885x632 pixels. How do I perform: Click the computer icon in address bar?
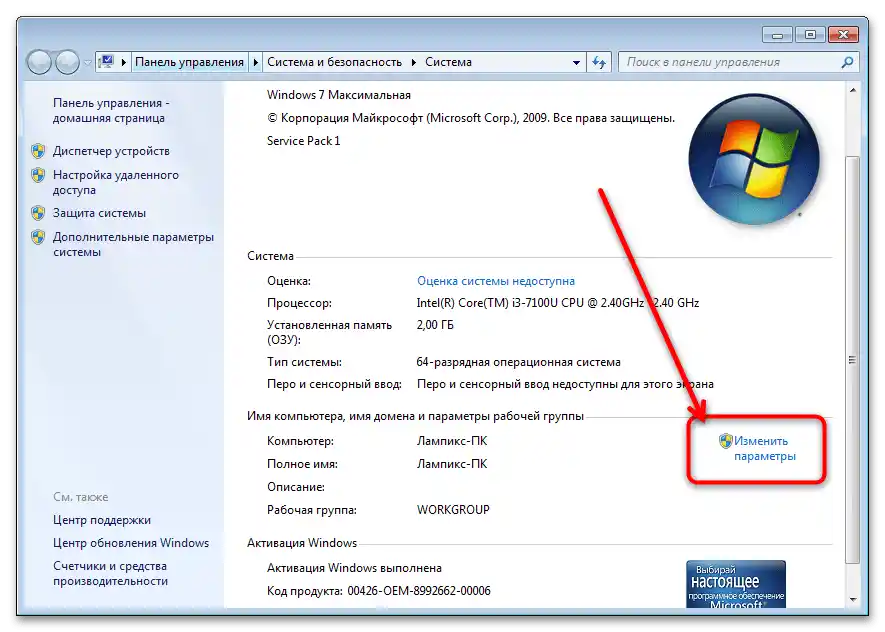click(x=106, y=62)
